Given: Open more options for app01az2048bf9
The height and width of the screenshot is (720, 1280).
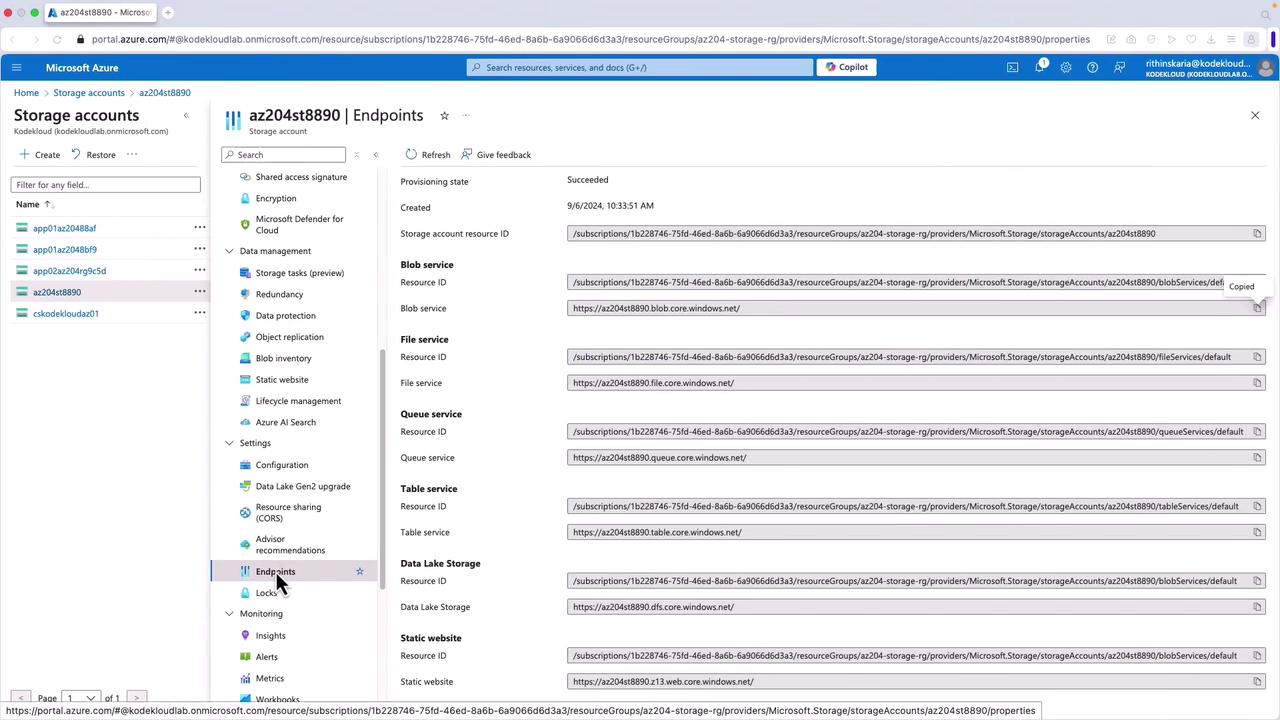Looking at the screenshot, I should pyautogui.click(x=200, y=250).
